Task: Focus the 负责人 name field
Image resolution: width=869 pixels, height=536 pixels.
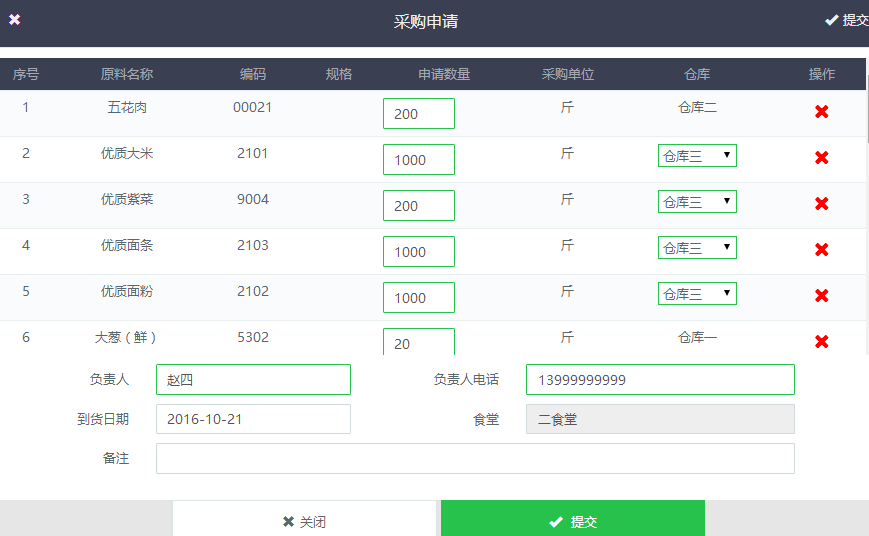Action: [253, 380]
